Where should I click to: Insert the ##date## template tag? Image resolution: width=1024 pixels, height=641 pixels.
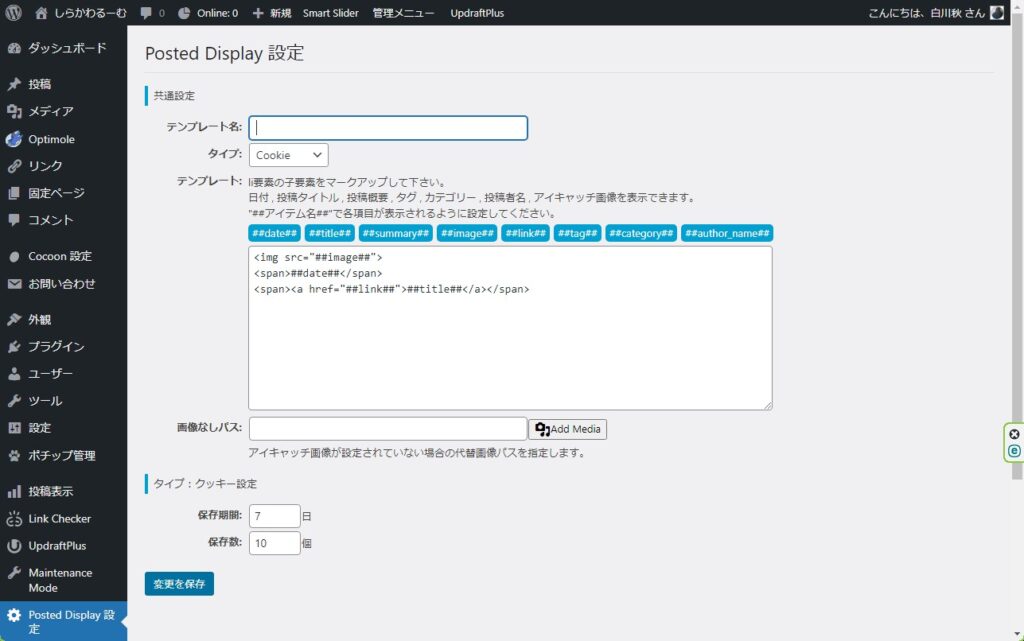[x=274, y=233]
